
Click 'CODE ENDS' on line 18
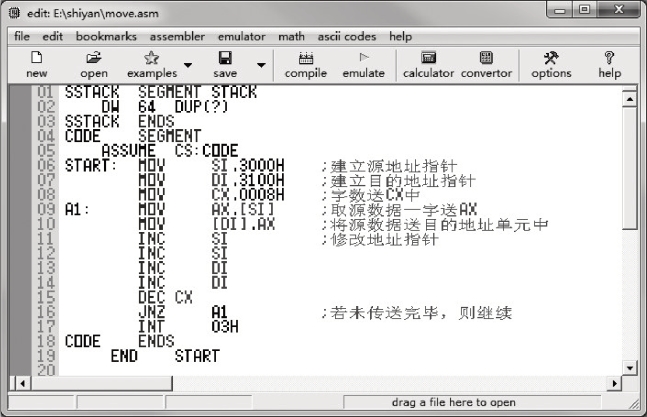[x=119, y=342]
